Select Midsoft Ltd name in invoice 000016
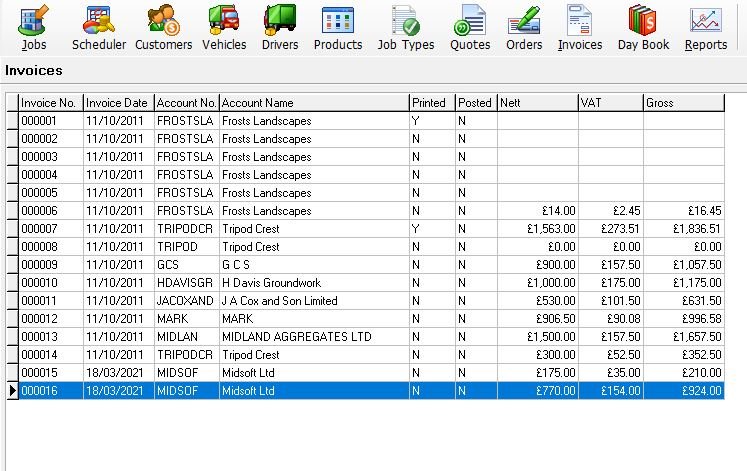The height and width of the screenshot is (471, 747). [x=314, y=391]
